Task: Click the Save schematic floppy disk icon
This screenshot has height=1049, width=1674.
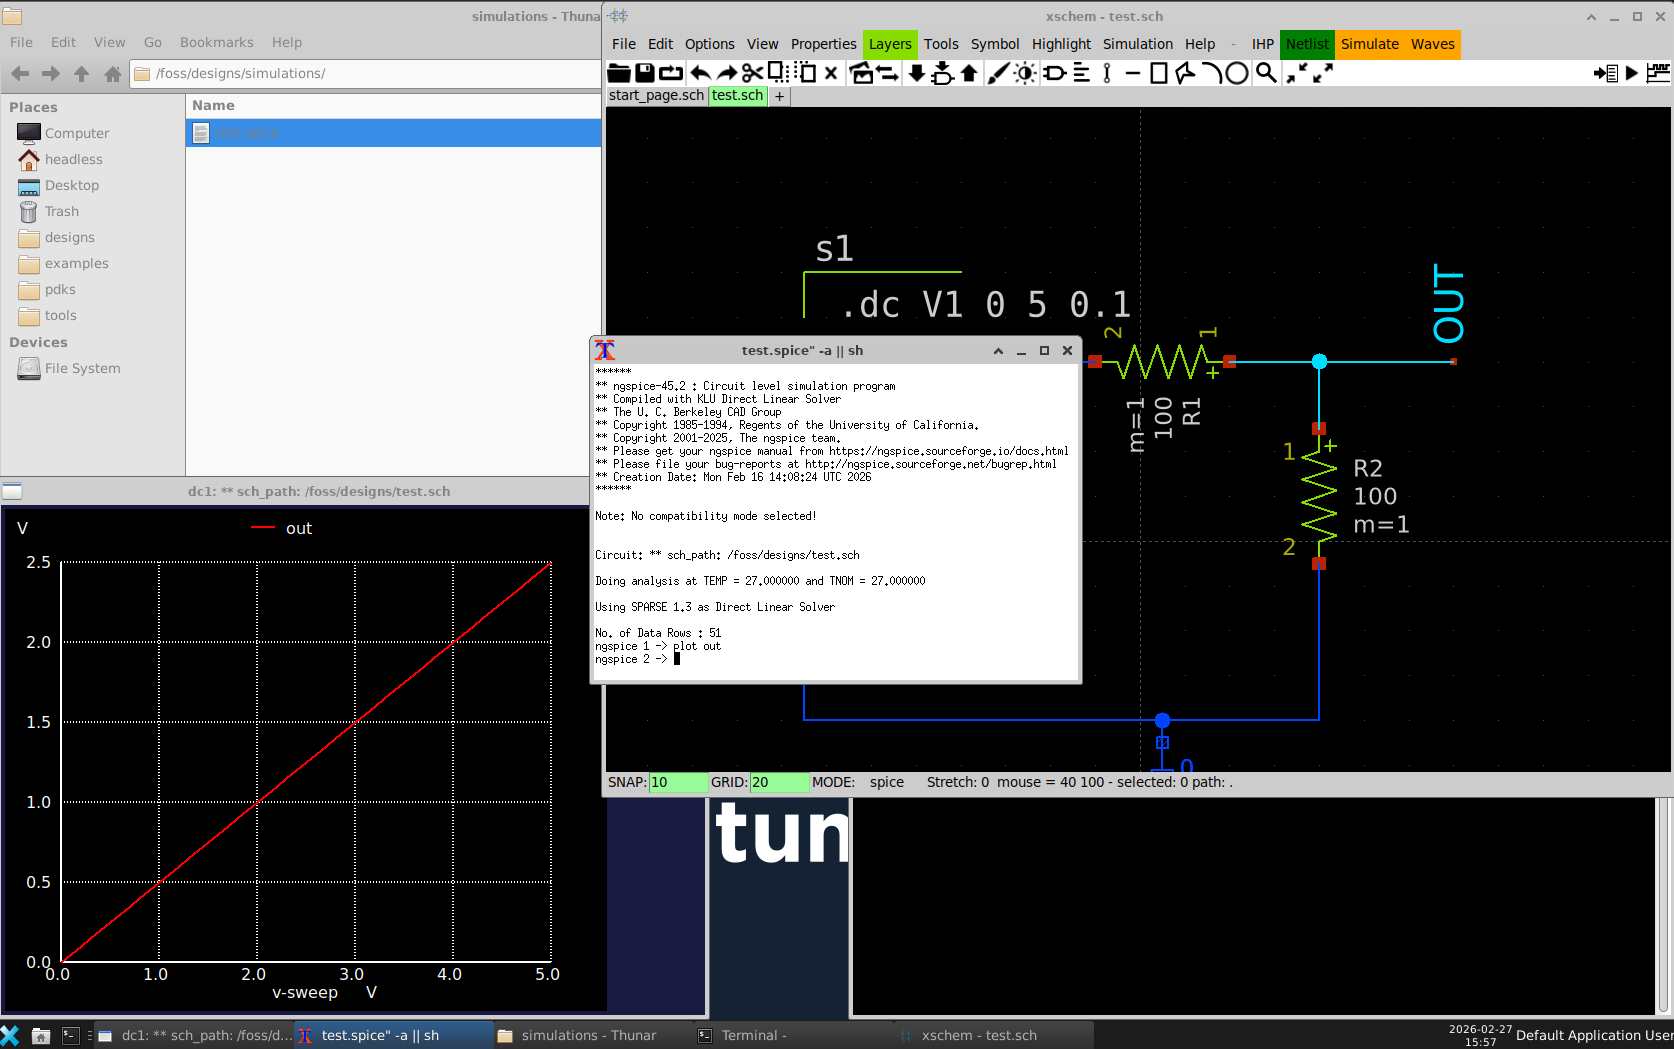Action: pos(645,73)
